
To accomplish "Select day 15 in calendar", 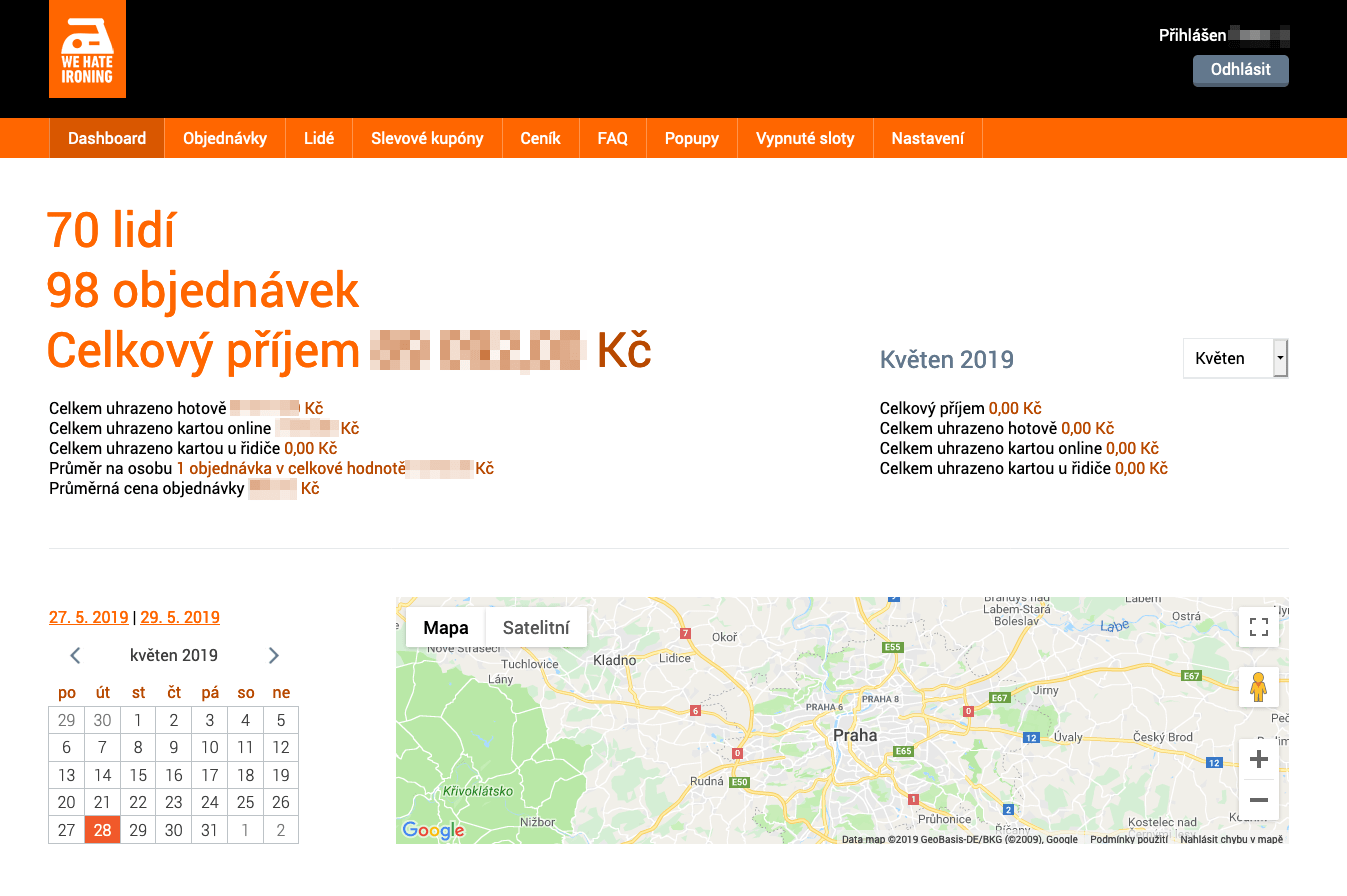I will click(138, 775).
